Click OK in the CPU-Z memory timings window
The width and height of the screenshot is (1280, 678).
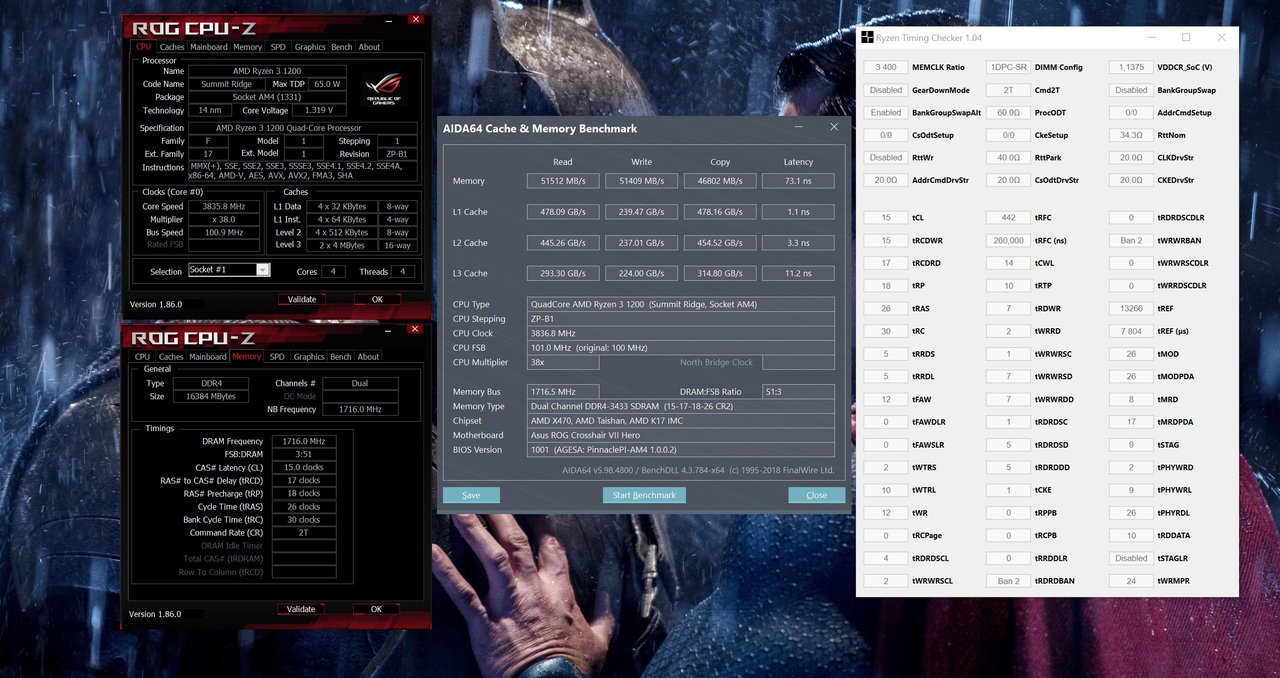(376, 609)
